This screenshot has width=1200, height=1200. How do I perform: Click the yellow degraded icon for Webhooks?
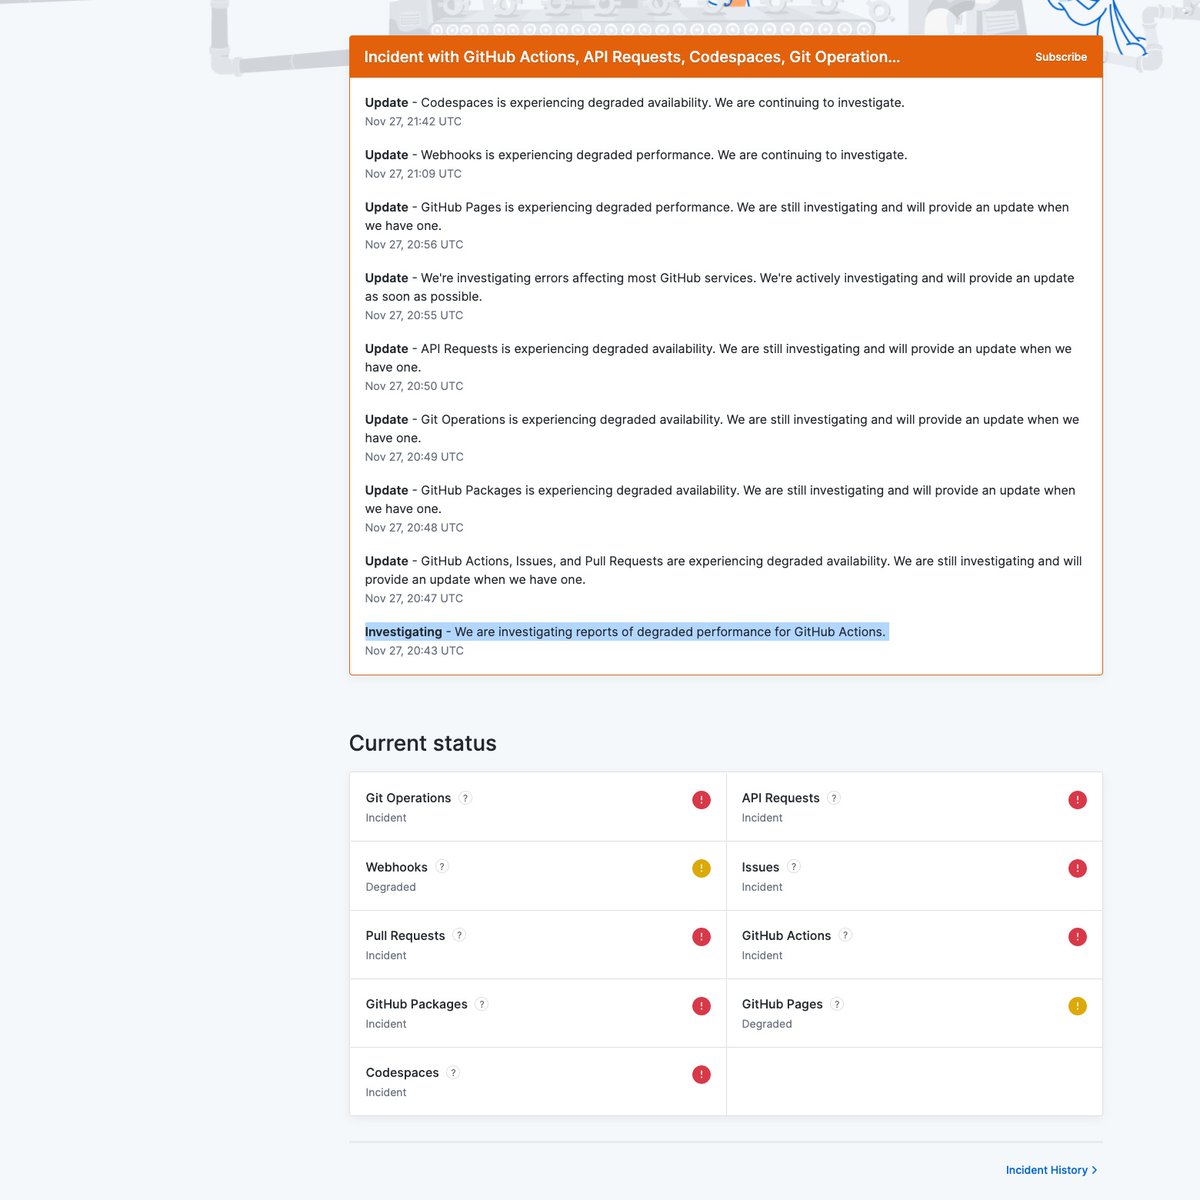pos(702,869)
